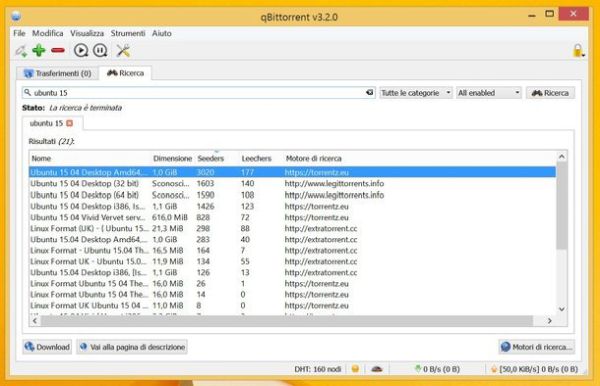This screenshot has height=386, width=600.
Task: Click the red minus delete torrent icon
Action: (58, 50)
